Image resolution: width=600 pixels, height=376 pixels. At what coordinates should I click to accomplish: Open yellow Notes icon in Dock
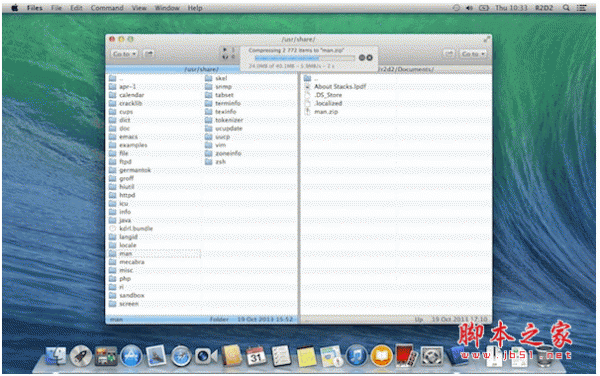click(306, 356)
